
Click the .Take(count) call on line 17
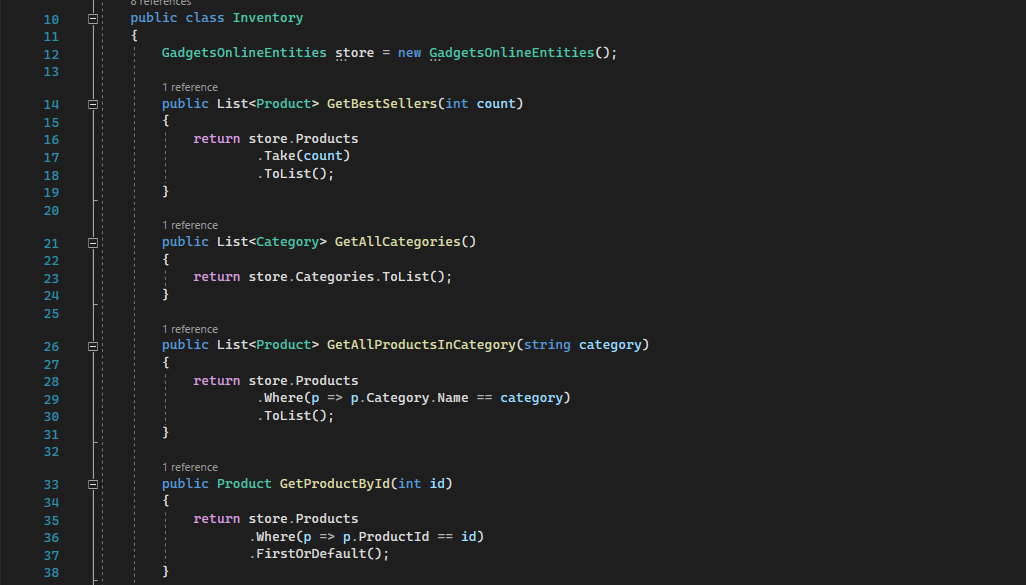304,156
